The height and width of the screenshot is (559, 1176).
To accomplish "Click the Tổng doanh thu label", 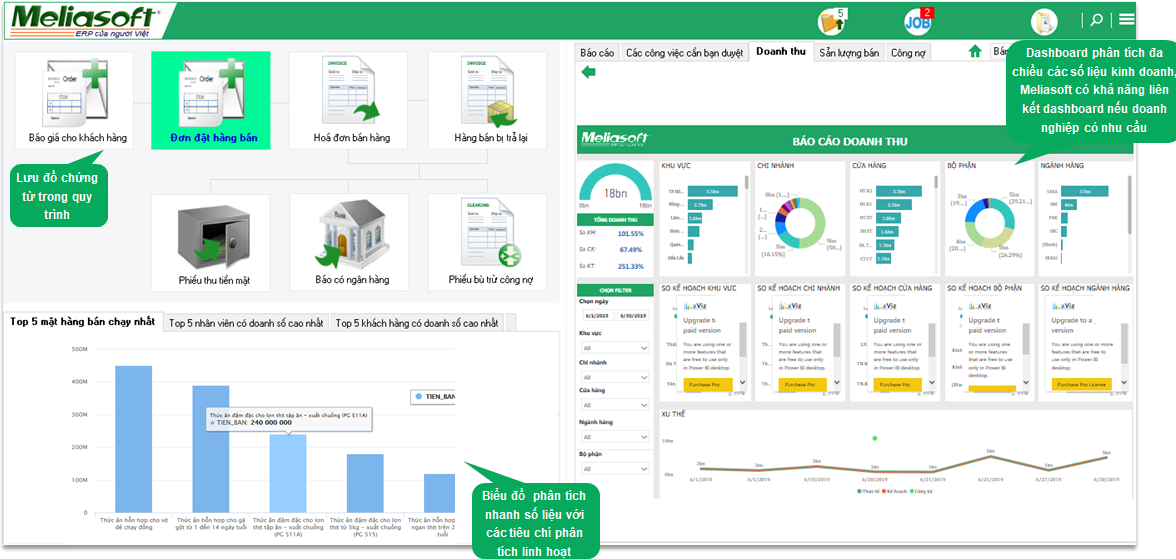I will tap(616, 220).
